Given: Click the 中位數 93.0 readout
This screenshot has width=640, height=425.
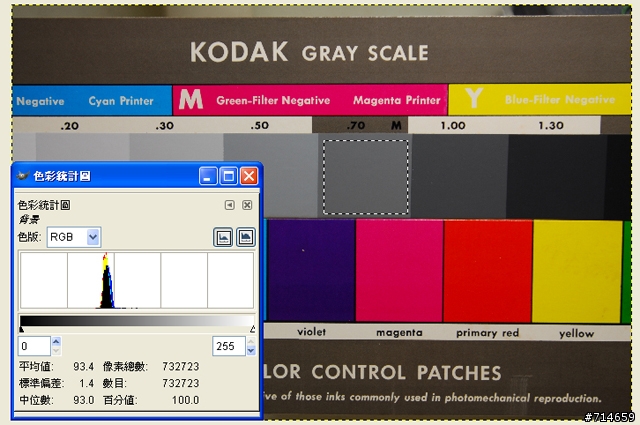Looking at the screenshot, I should (x=56, y=400).
